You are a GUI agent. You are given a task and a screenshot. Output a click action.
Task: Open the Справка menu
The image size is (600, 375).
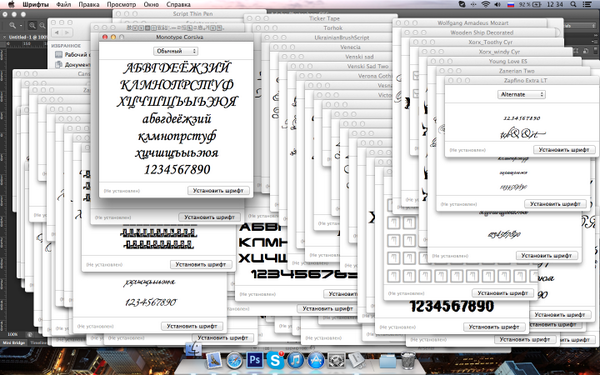[x=178, y=5]
